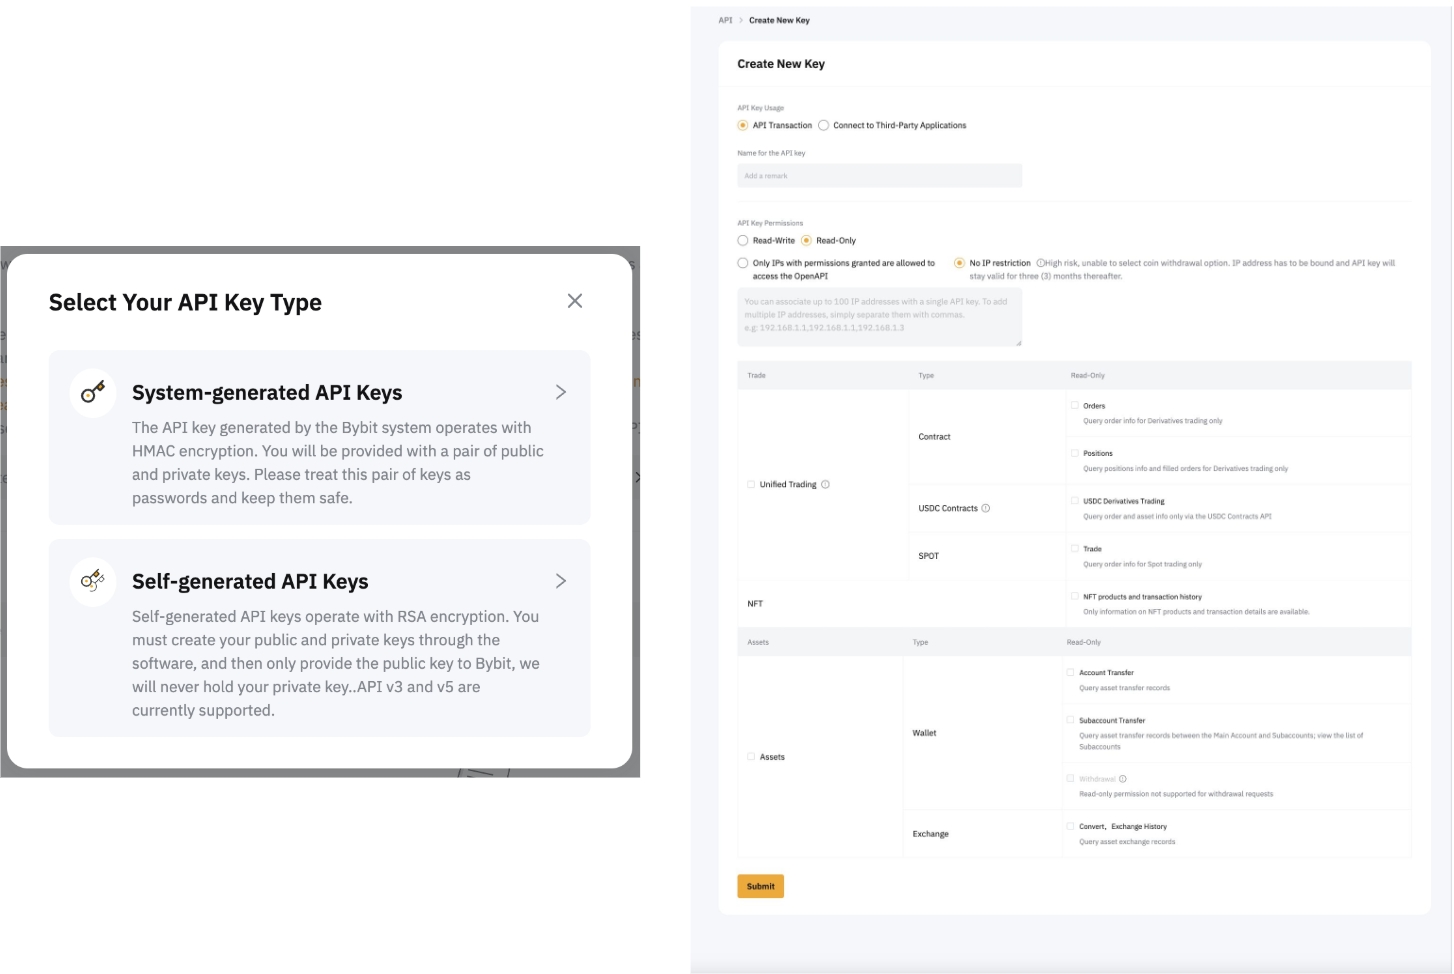
Task: Enable the Unified Trading checkbox
Action: tap(751, 484)
